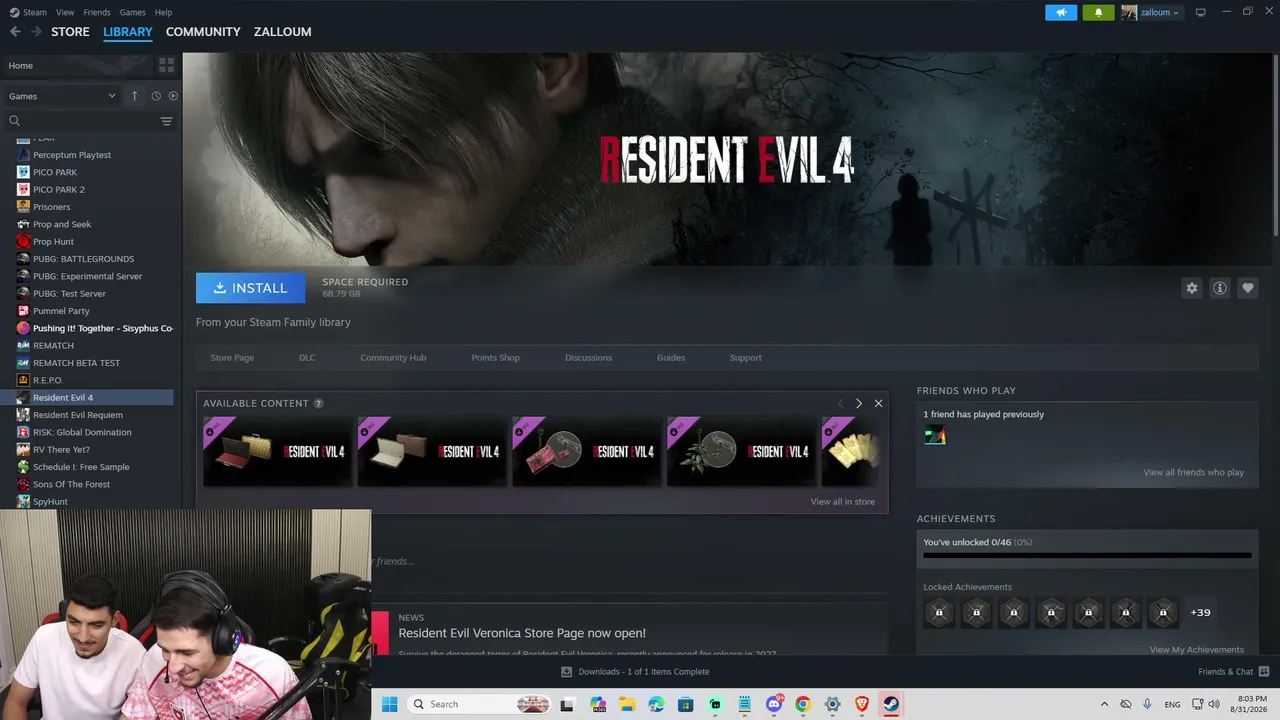Open the gear settings for Resident Evil 4
Screen dimensions: 1280x720
[1191, 288]
